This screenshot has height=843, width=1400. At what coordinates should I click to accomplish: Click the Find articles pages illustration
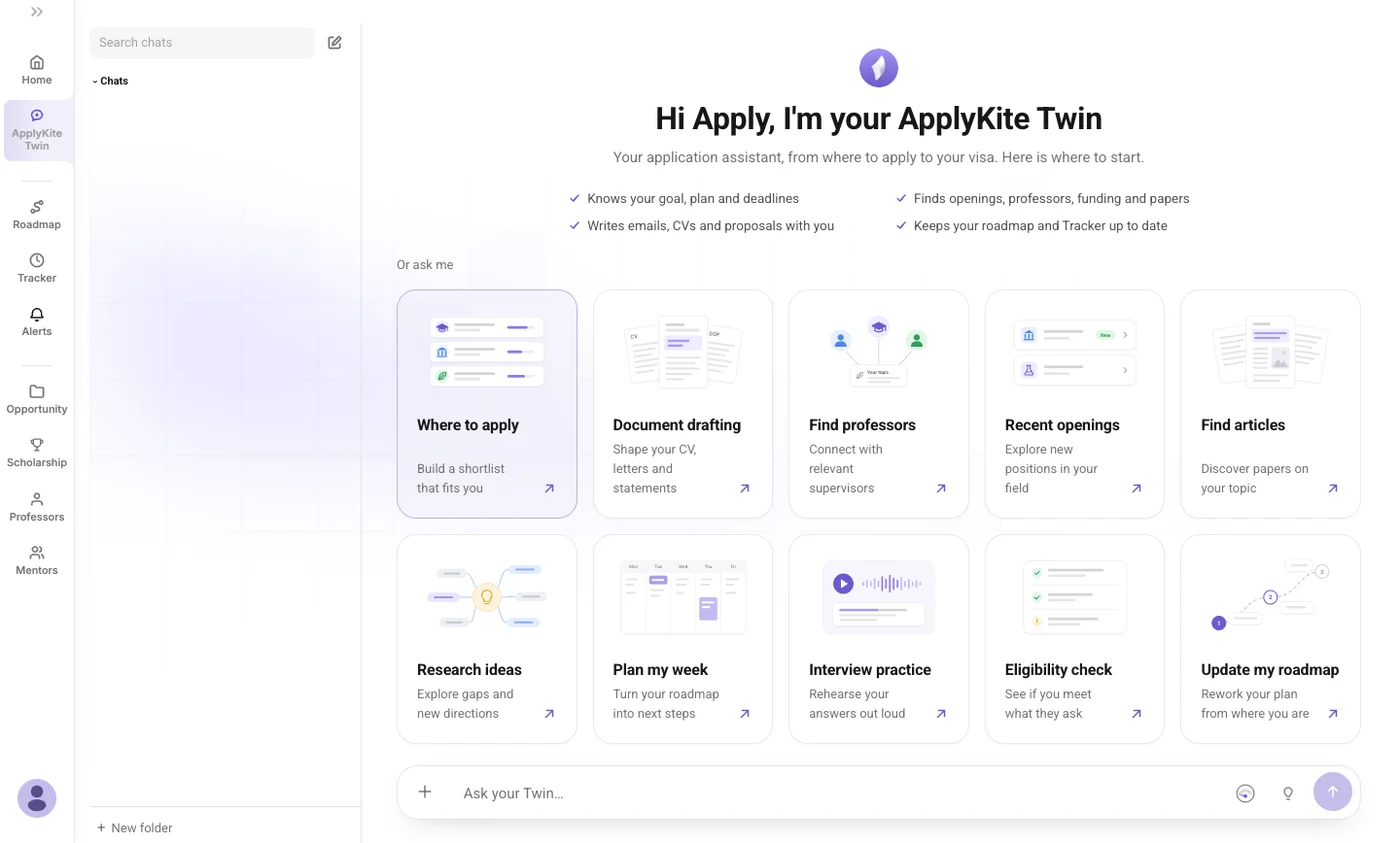pyautogui.click(x=1271, y=352)
